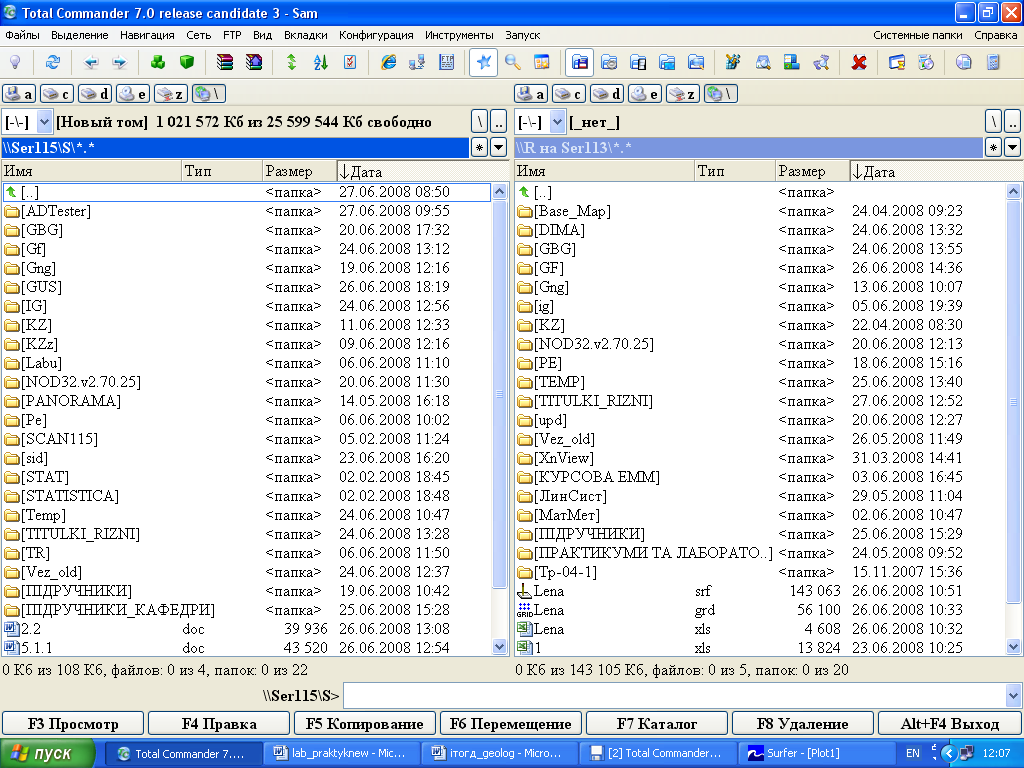Open the Инструменты menu
The height and width of the screenshot is (768, 1024).
click(x=459, y=35)
